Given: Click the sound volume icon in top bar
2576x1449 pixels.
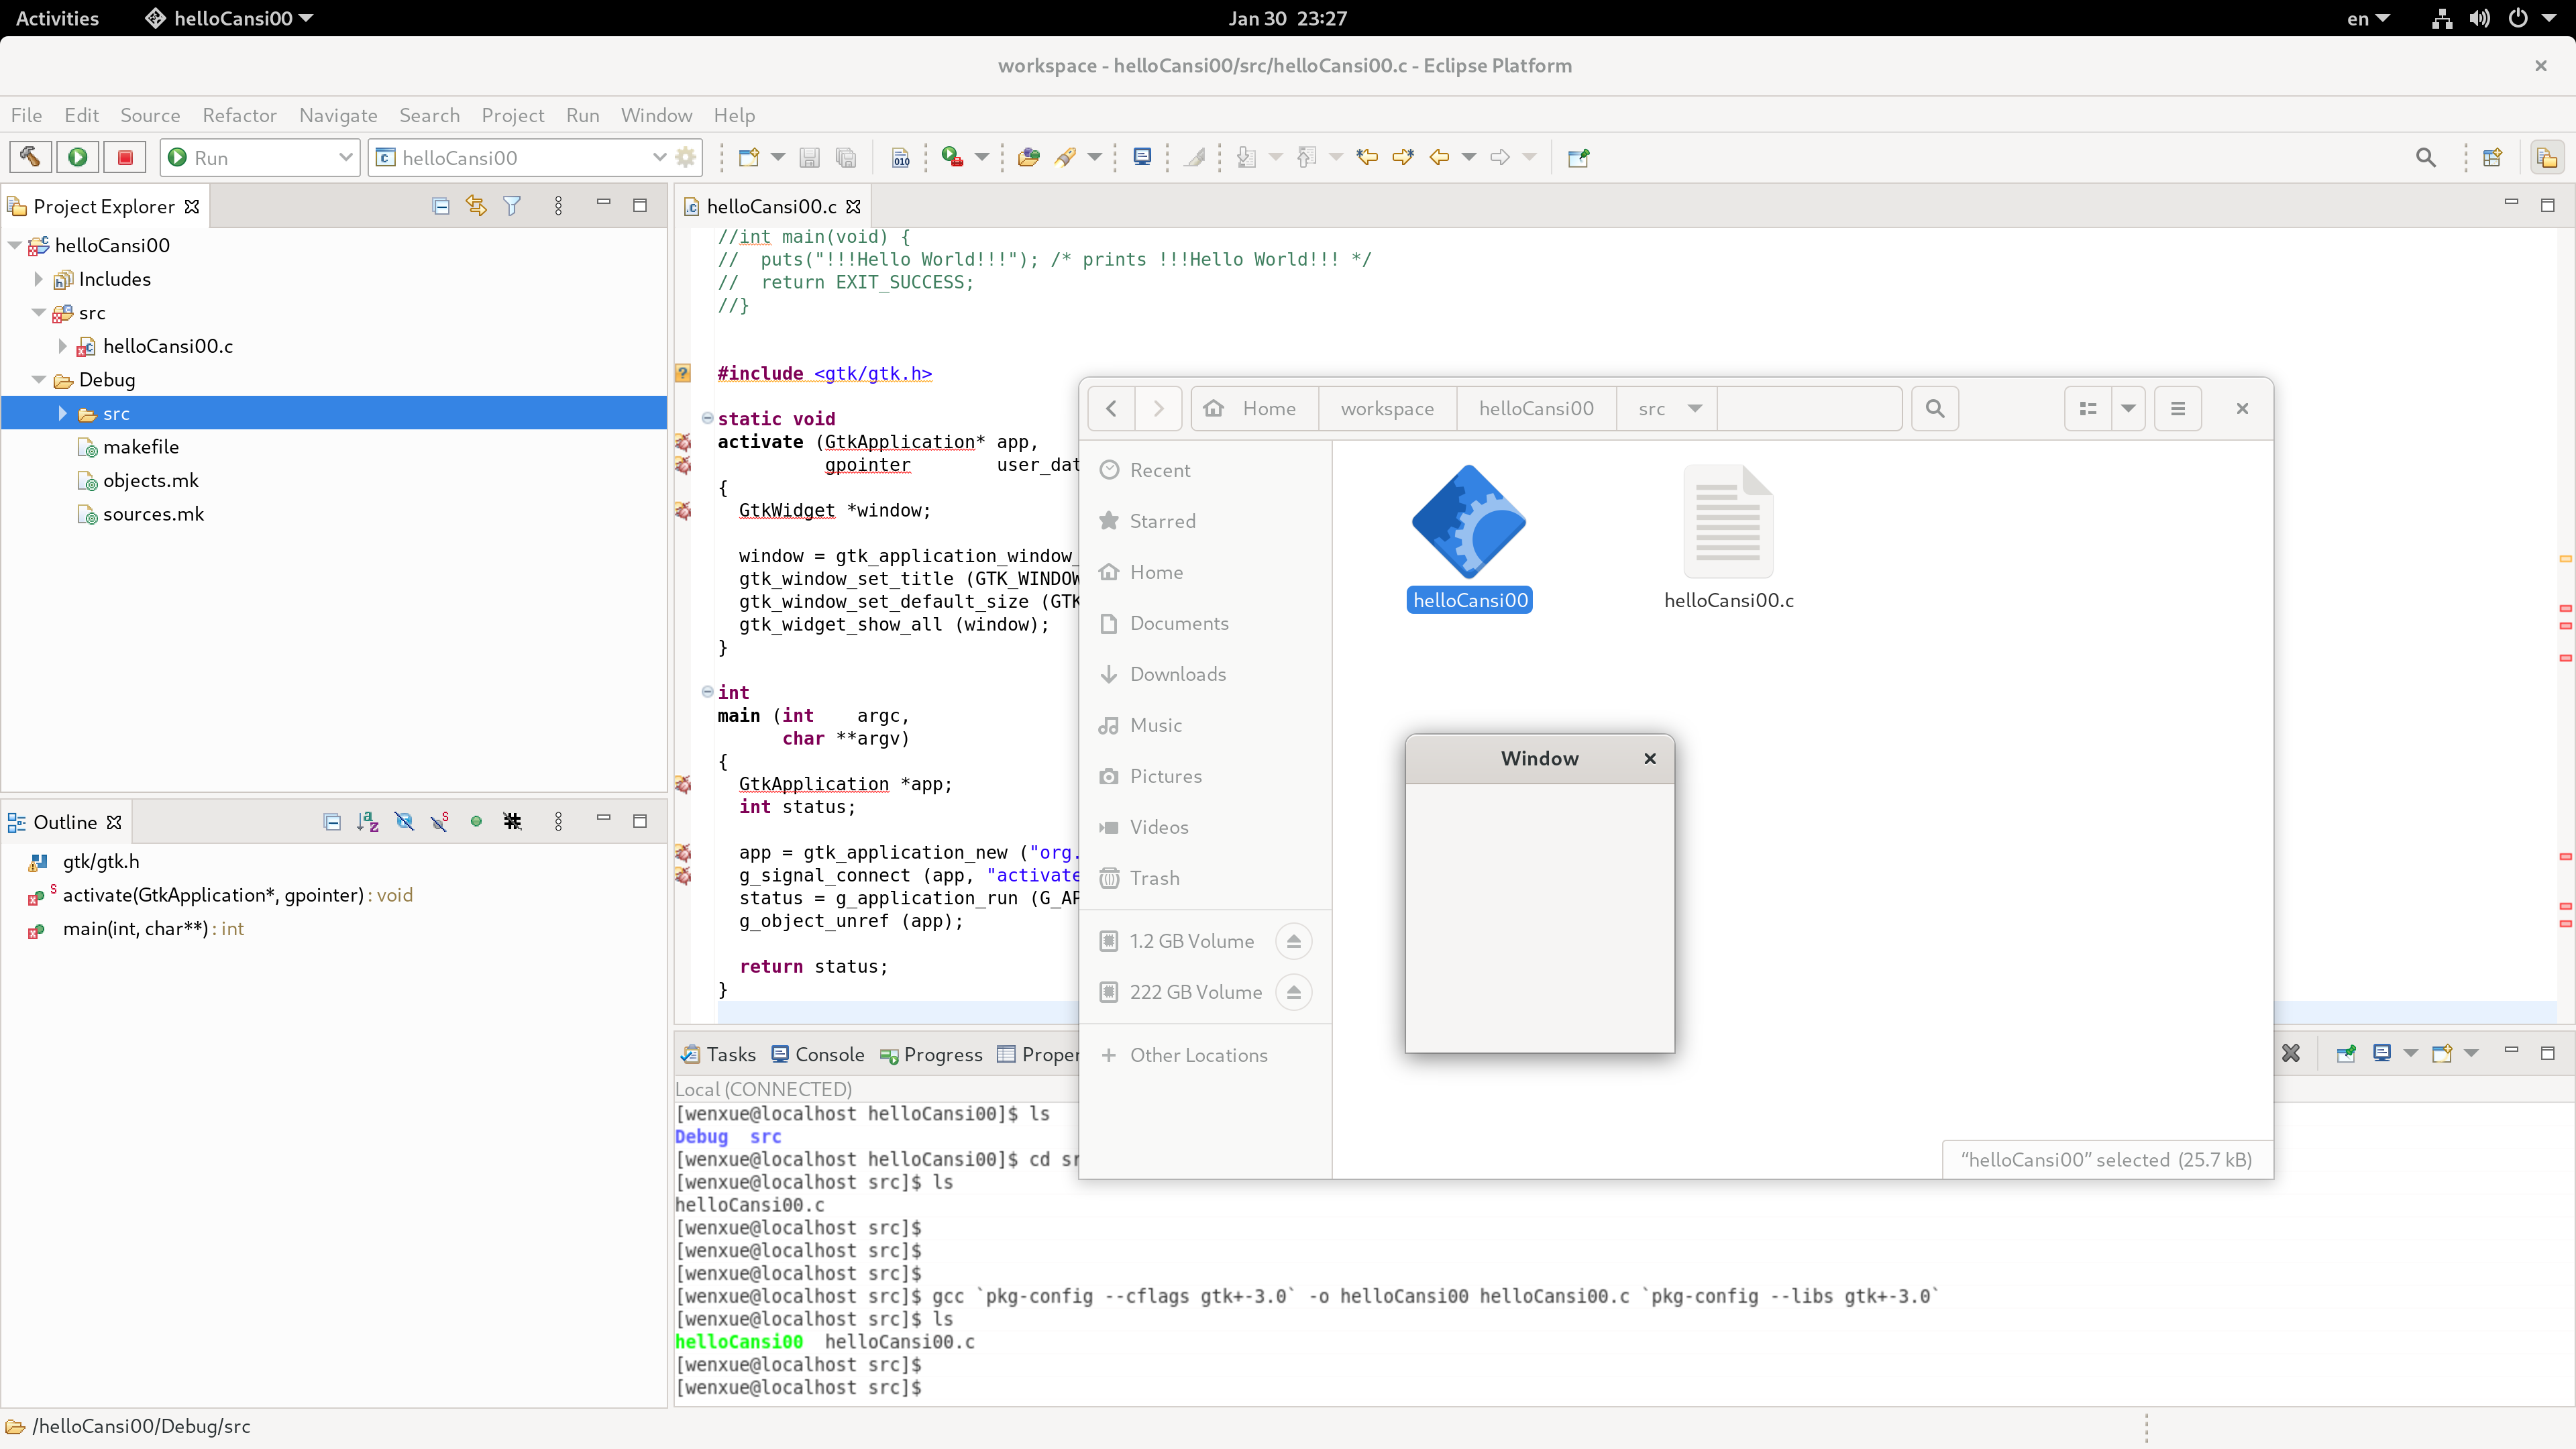Looking at the screenshot, I should [2479, 18].
